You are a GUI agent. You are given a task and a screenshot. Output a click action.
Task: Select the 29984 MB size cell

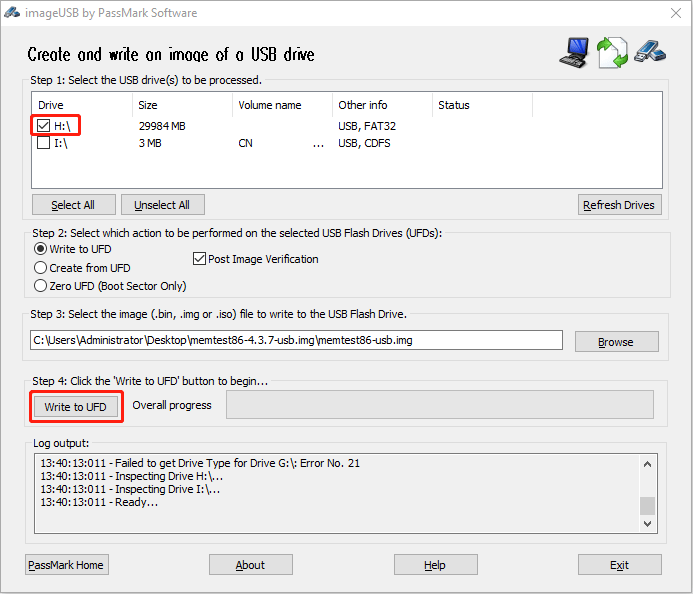click(x=162, y=126)
